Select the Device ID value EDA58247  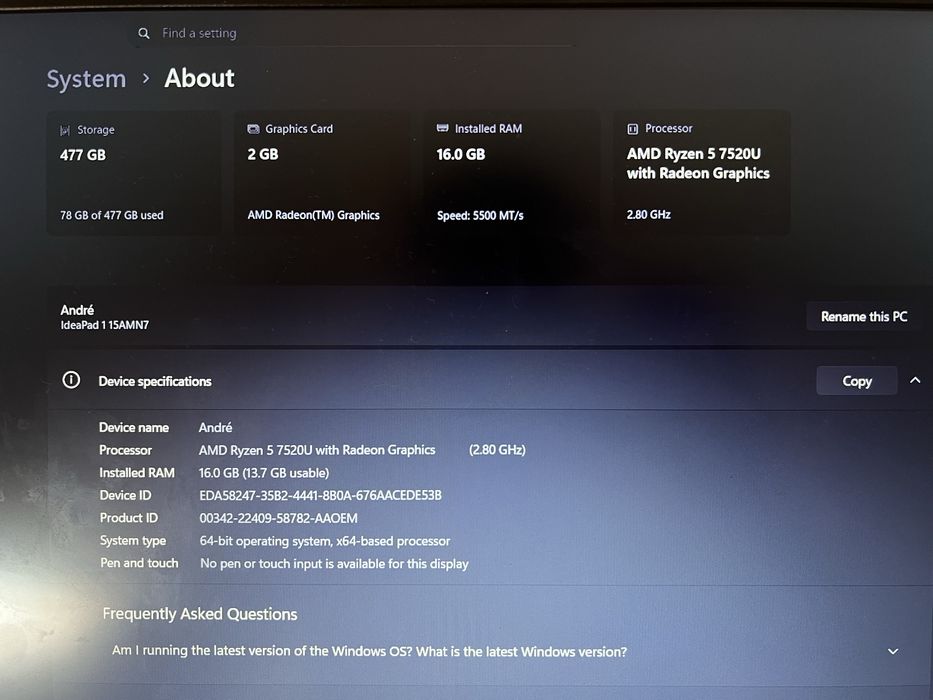[x=320, y=495]
